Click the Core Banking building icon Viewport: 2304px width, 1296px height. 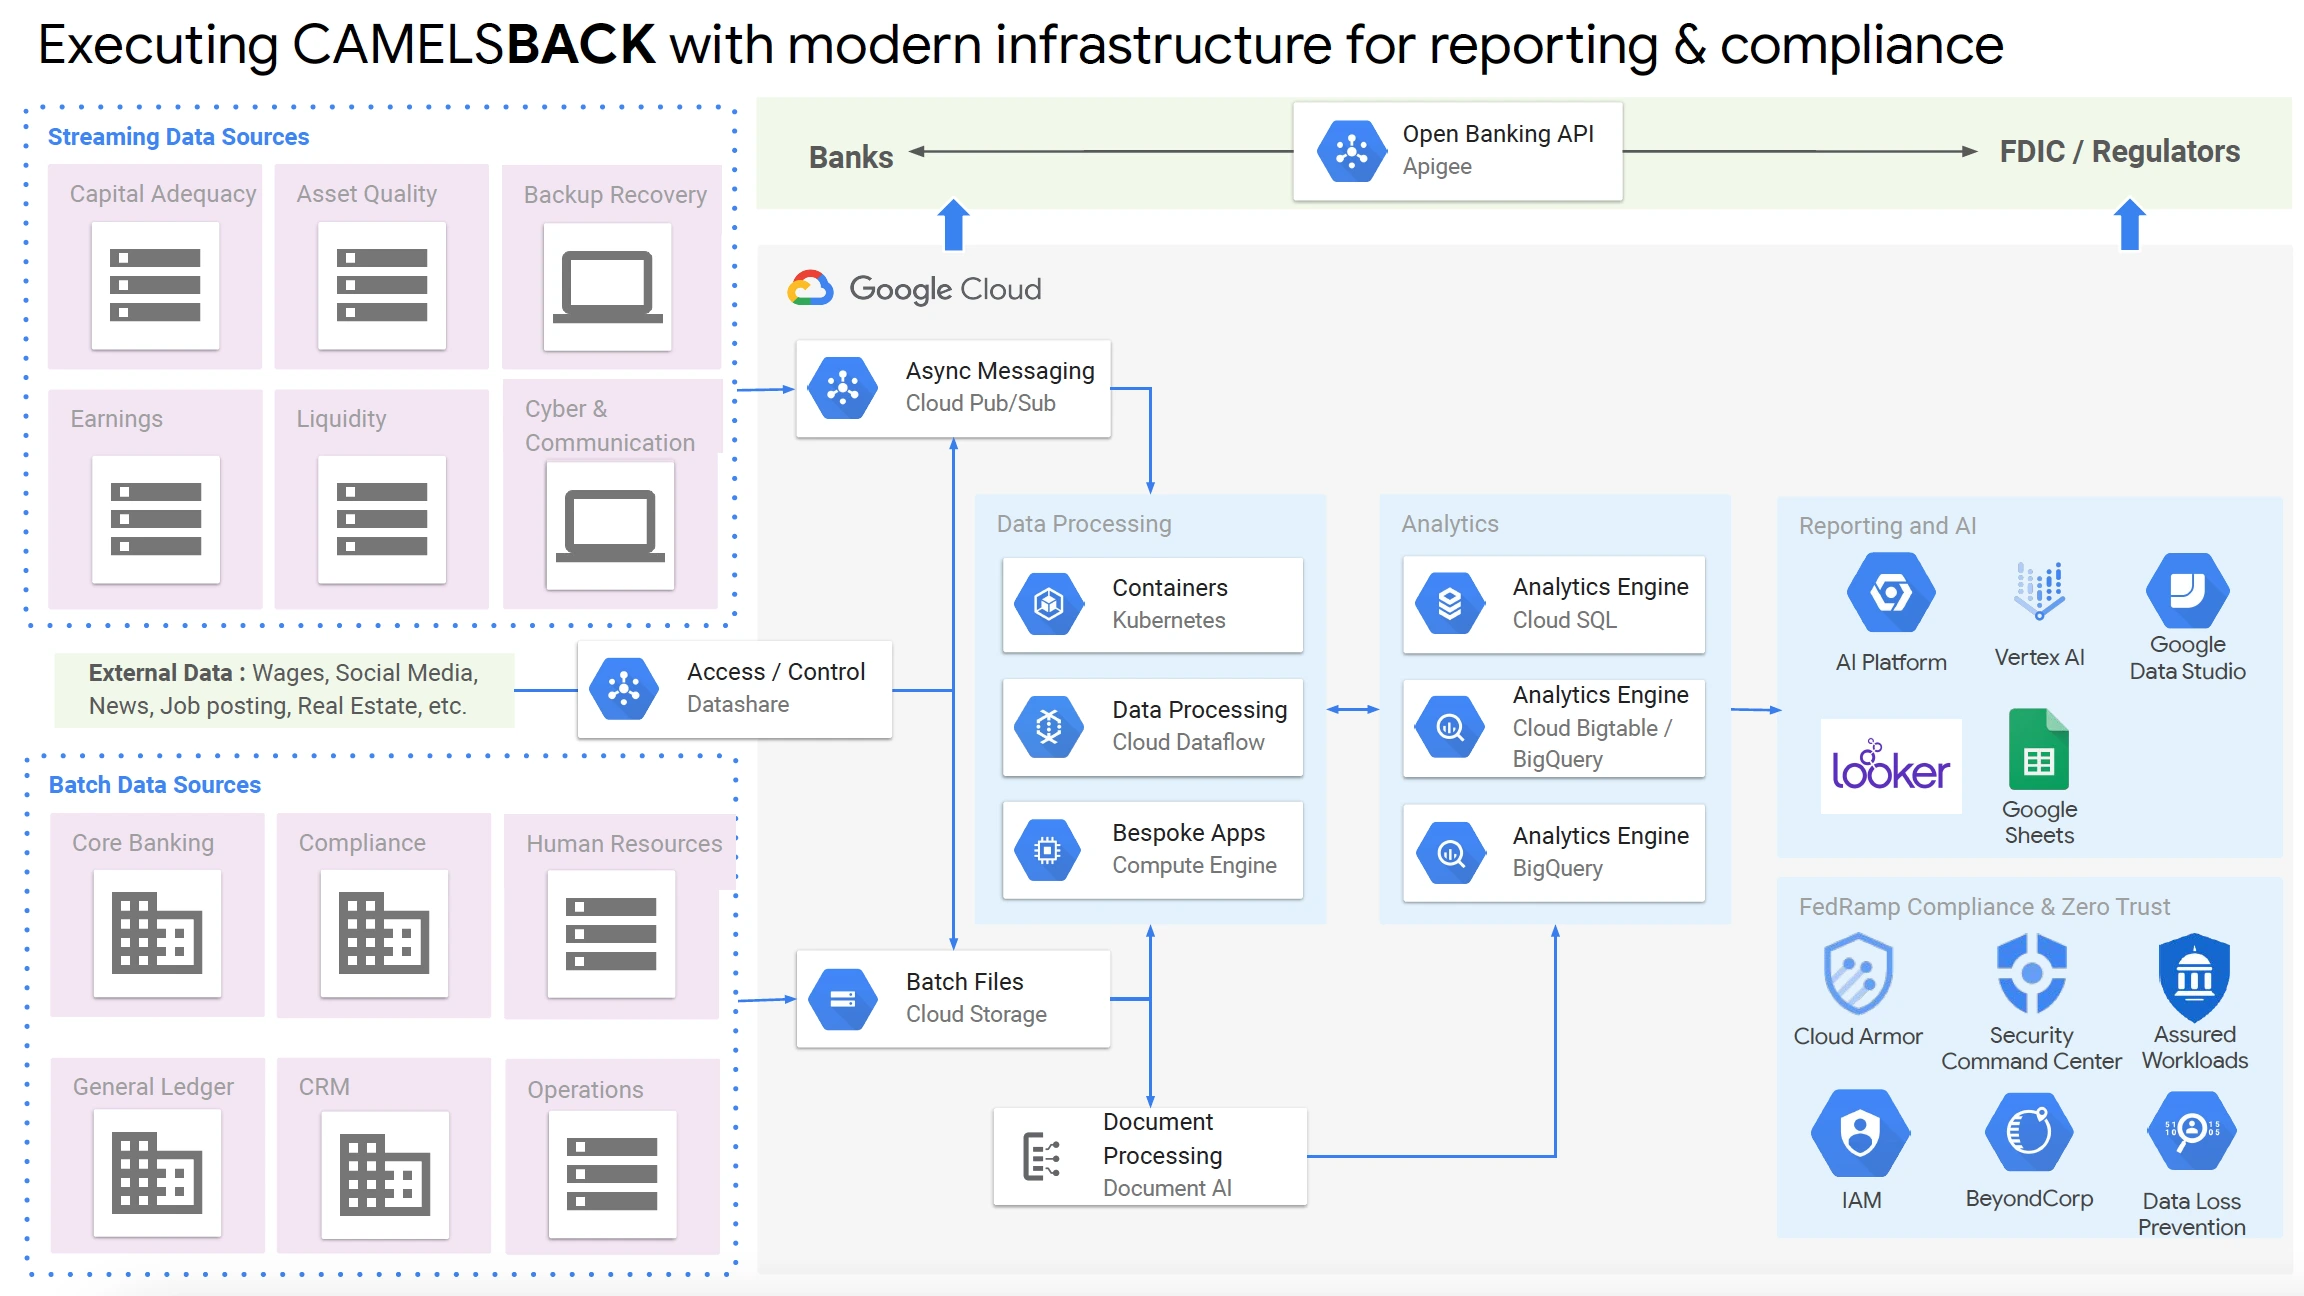click(x=157, y=934)
